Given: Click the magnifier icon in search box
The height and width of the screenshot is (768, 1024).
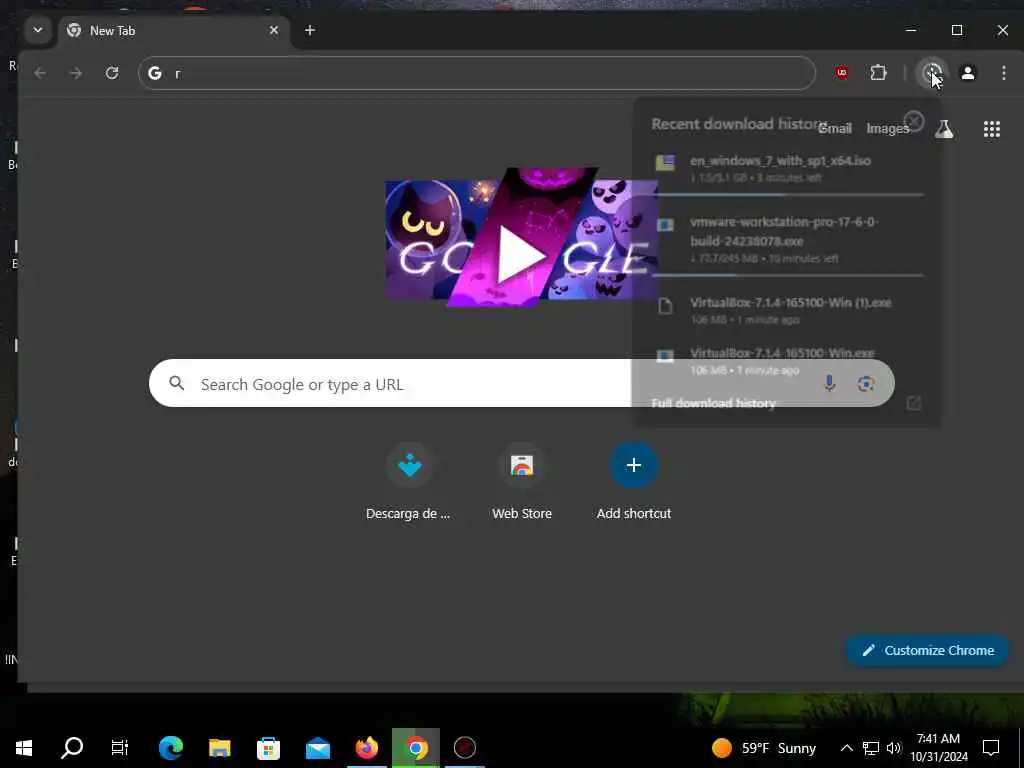Looking at the screenshot, I should [176, 383].
